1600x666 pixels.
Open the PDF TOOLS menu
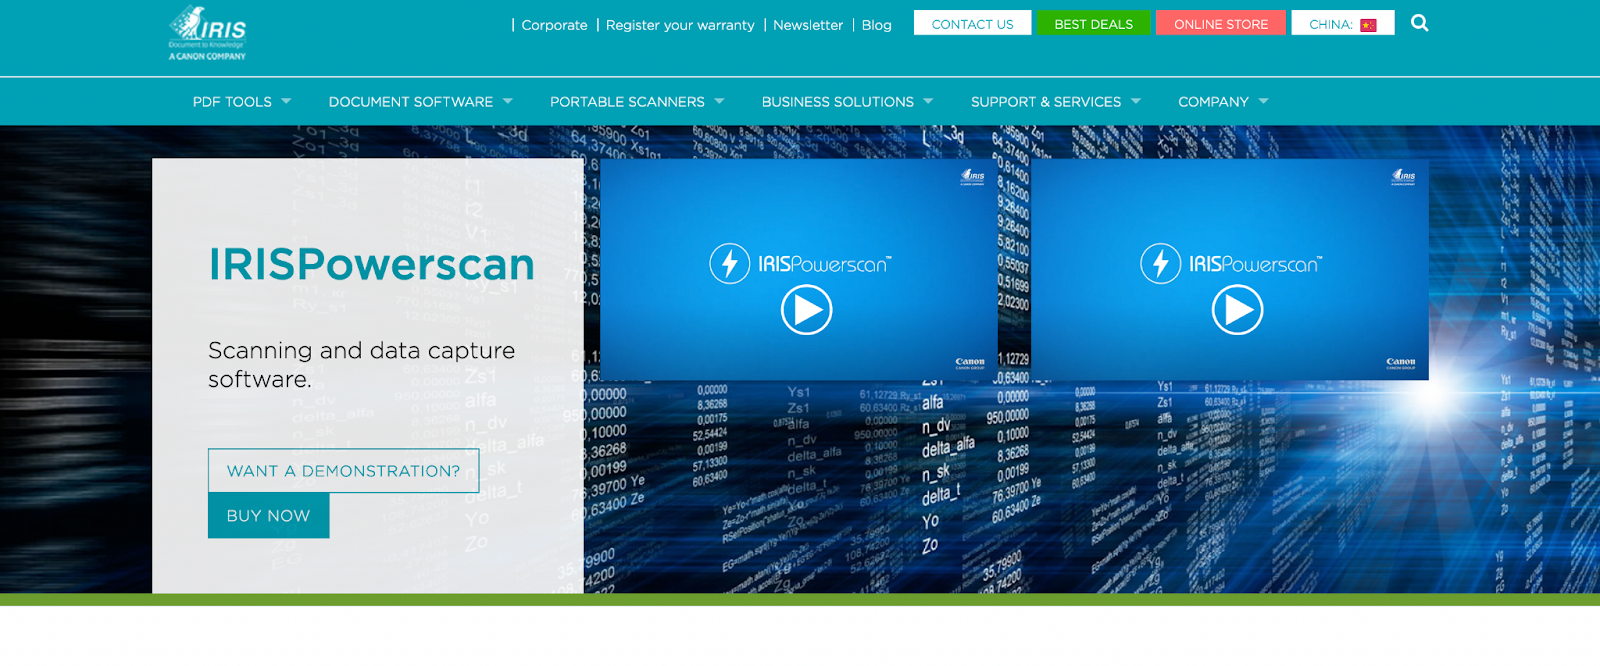pyautogui.click(x=232, y=102)
